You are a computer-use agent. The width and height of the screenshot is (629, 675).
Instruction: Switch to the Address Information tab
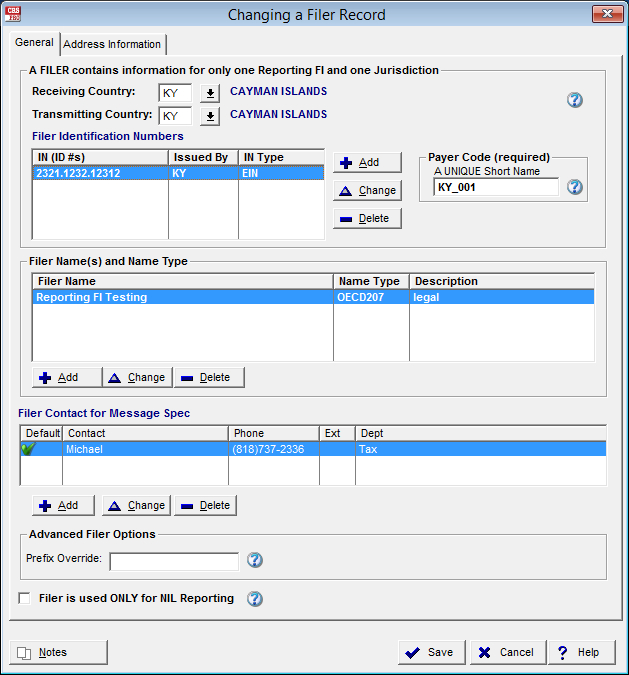click(x=112, y=44)
